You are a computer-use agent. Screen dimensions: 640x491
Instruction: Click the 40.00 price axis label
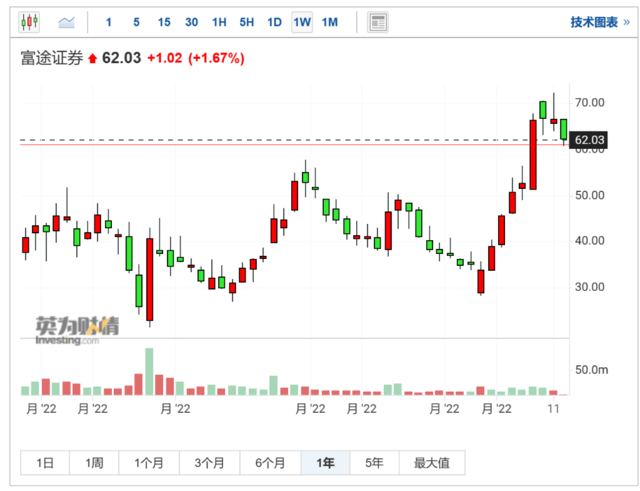(x=589, y=241)
